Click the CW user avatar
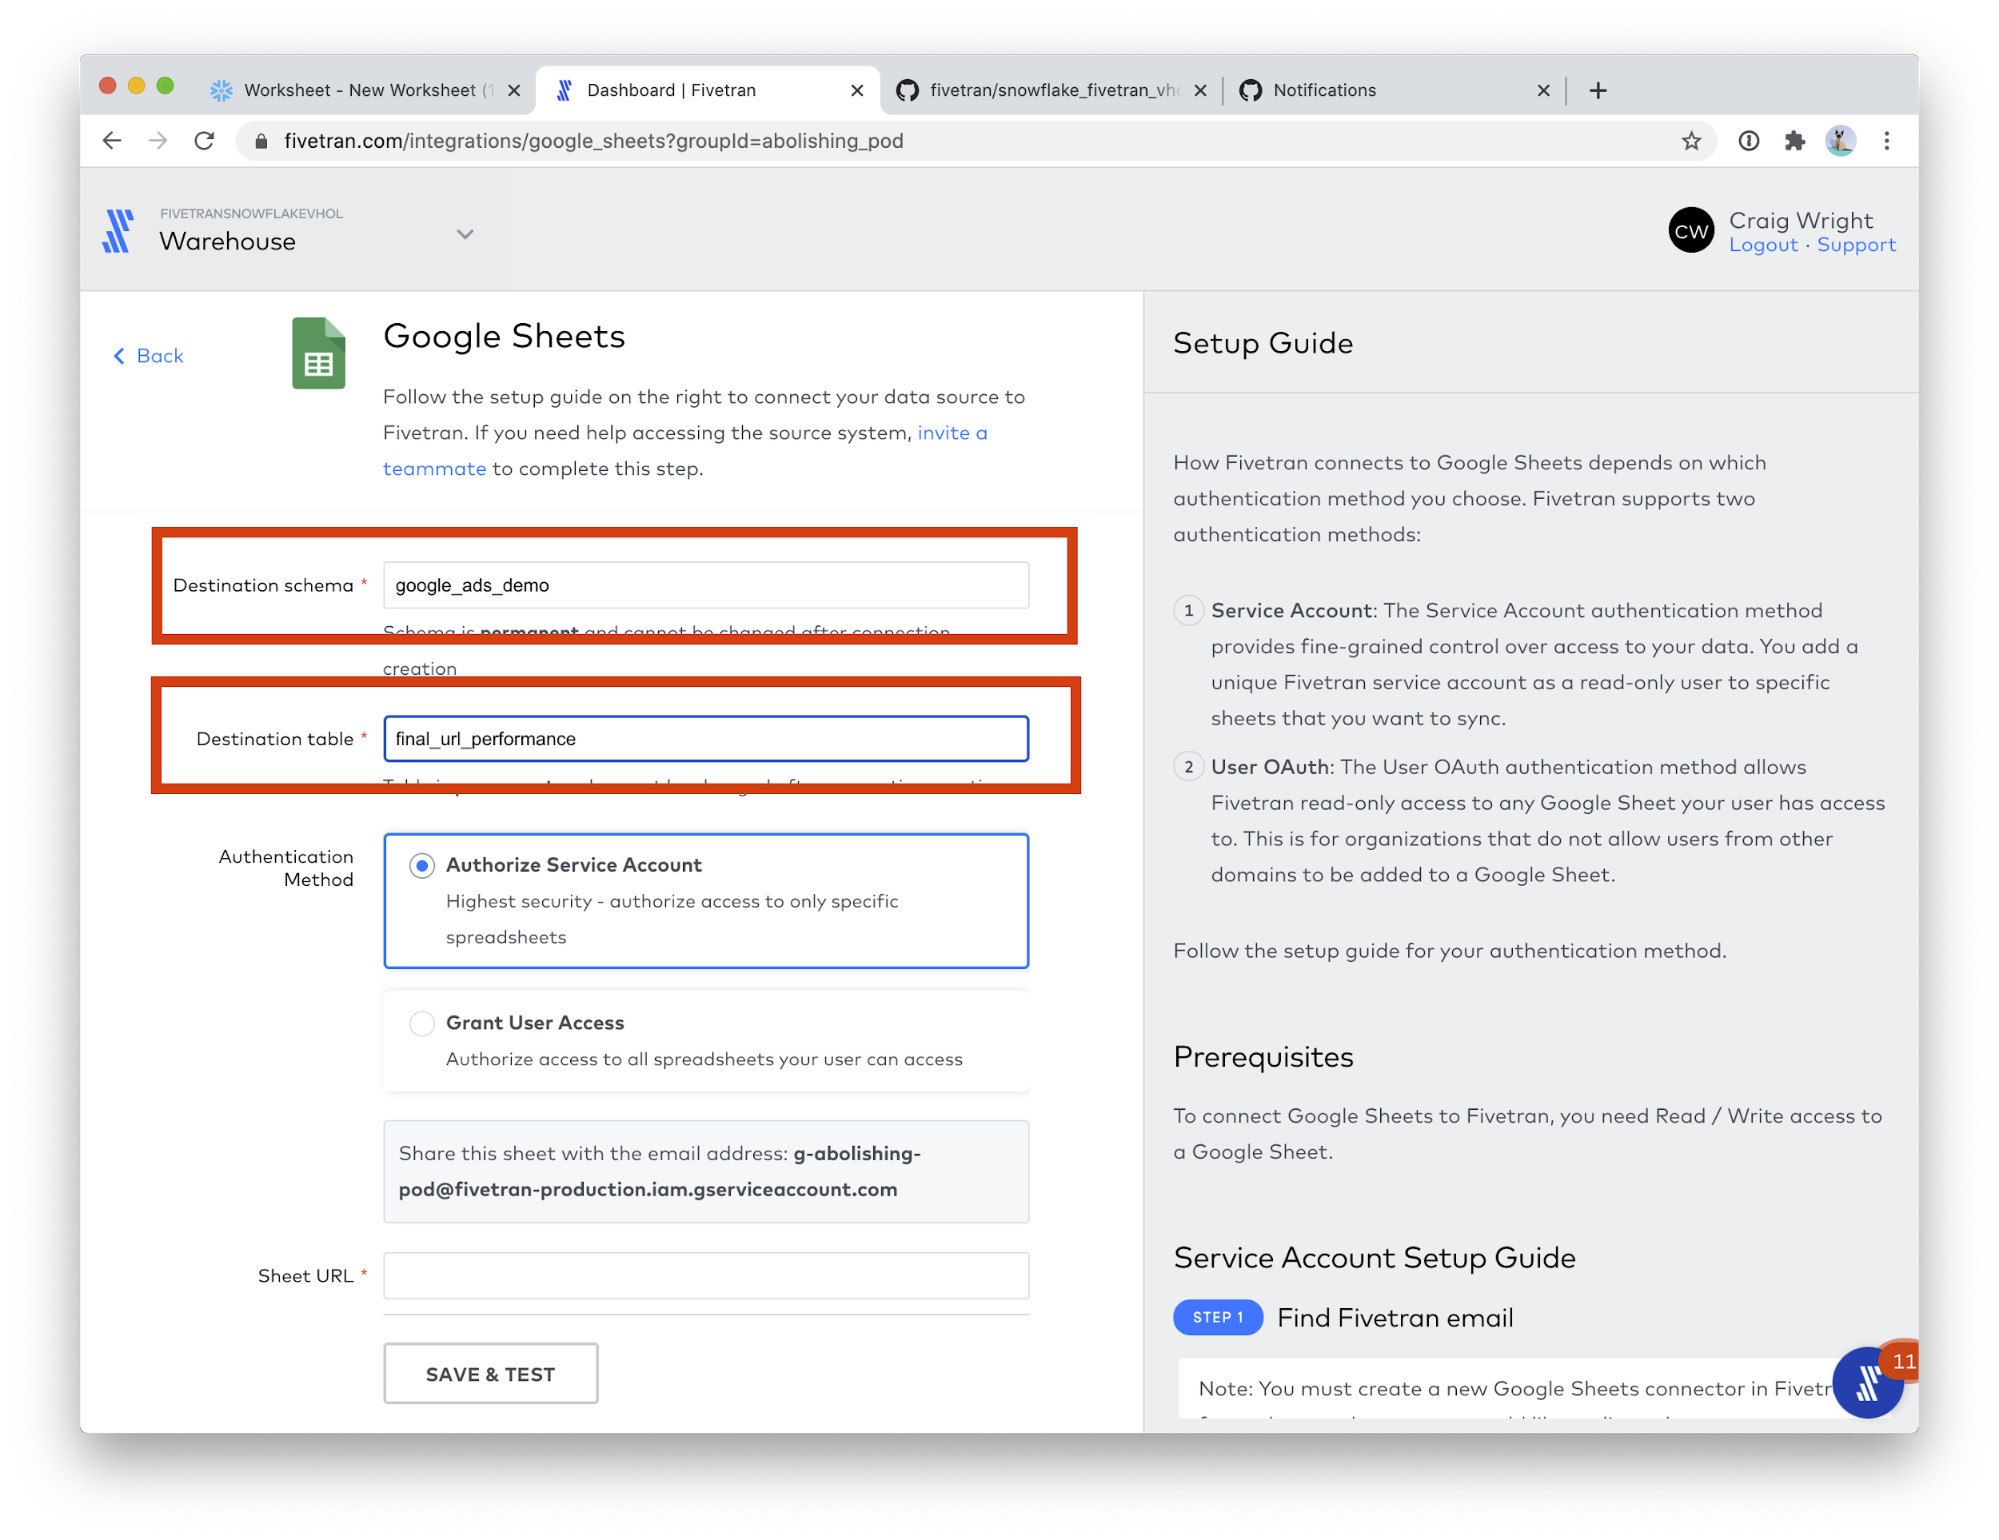 pyautogui.click(x=1691, y=231)
